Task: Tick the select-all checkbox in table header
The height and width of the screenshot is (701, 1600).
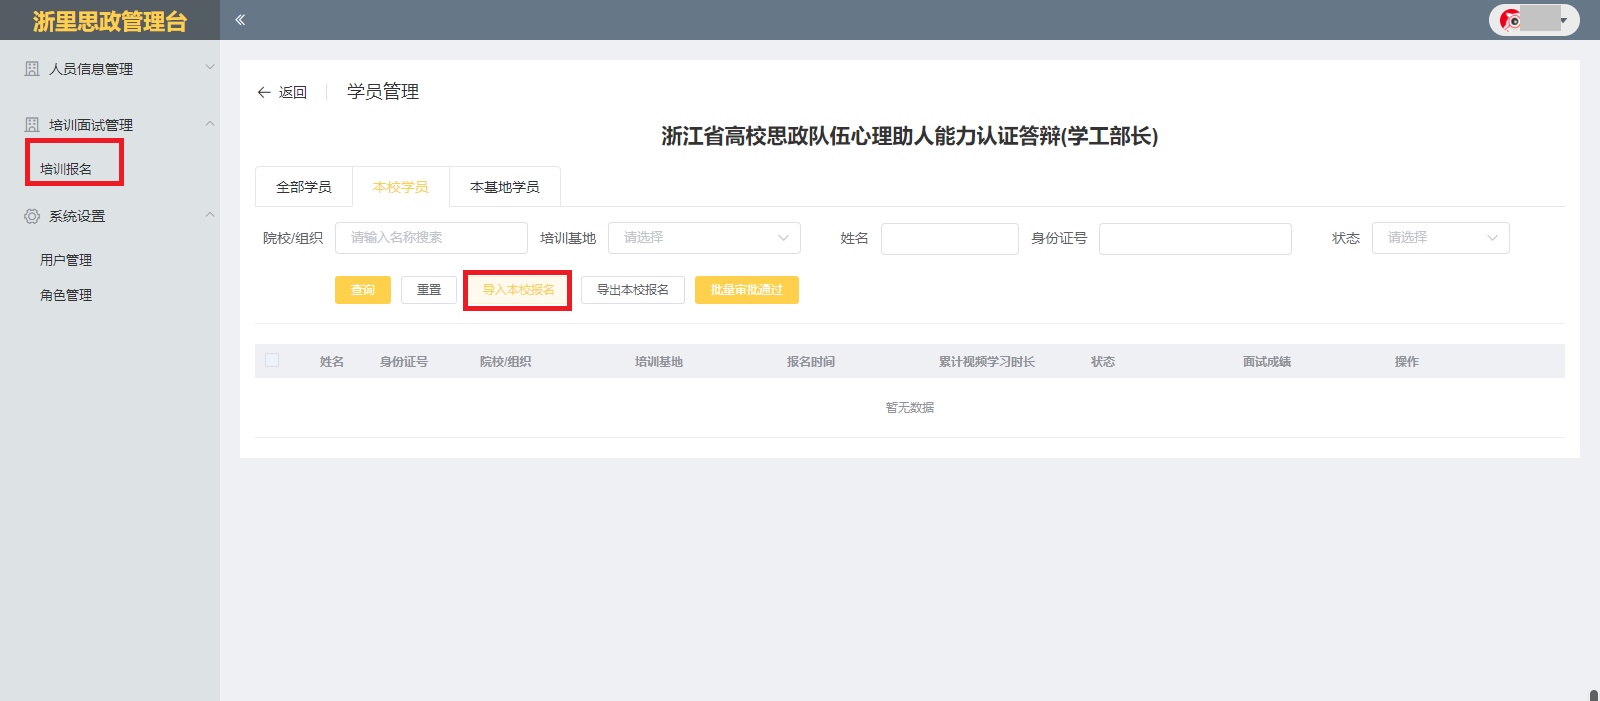Action: (x=272, y=361)
